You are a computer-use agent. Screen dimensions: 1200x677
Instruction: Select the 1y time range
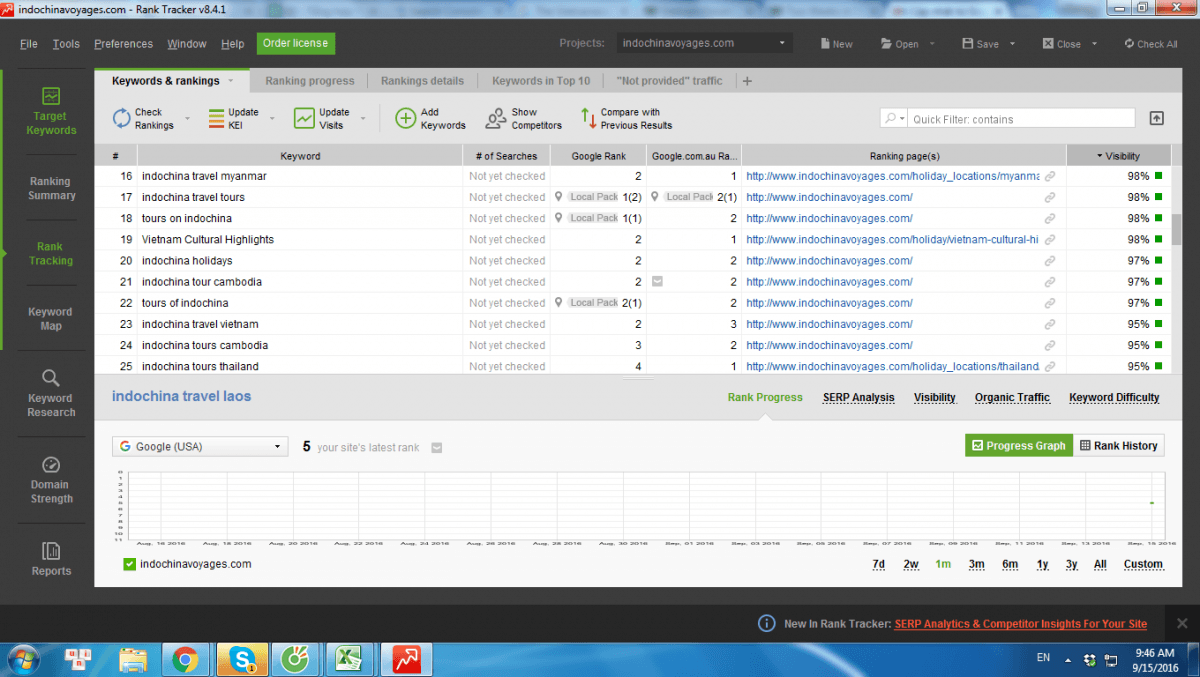click(x=1042, y=564)
